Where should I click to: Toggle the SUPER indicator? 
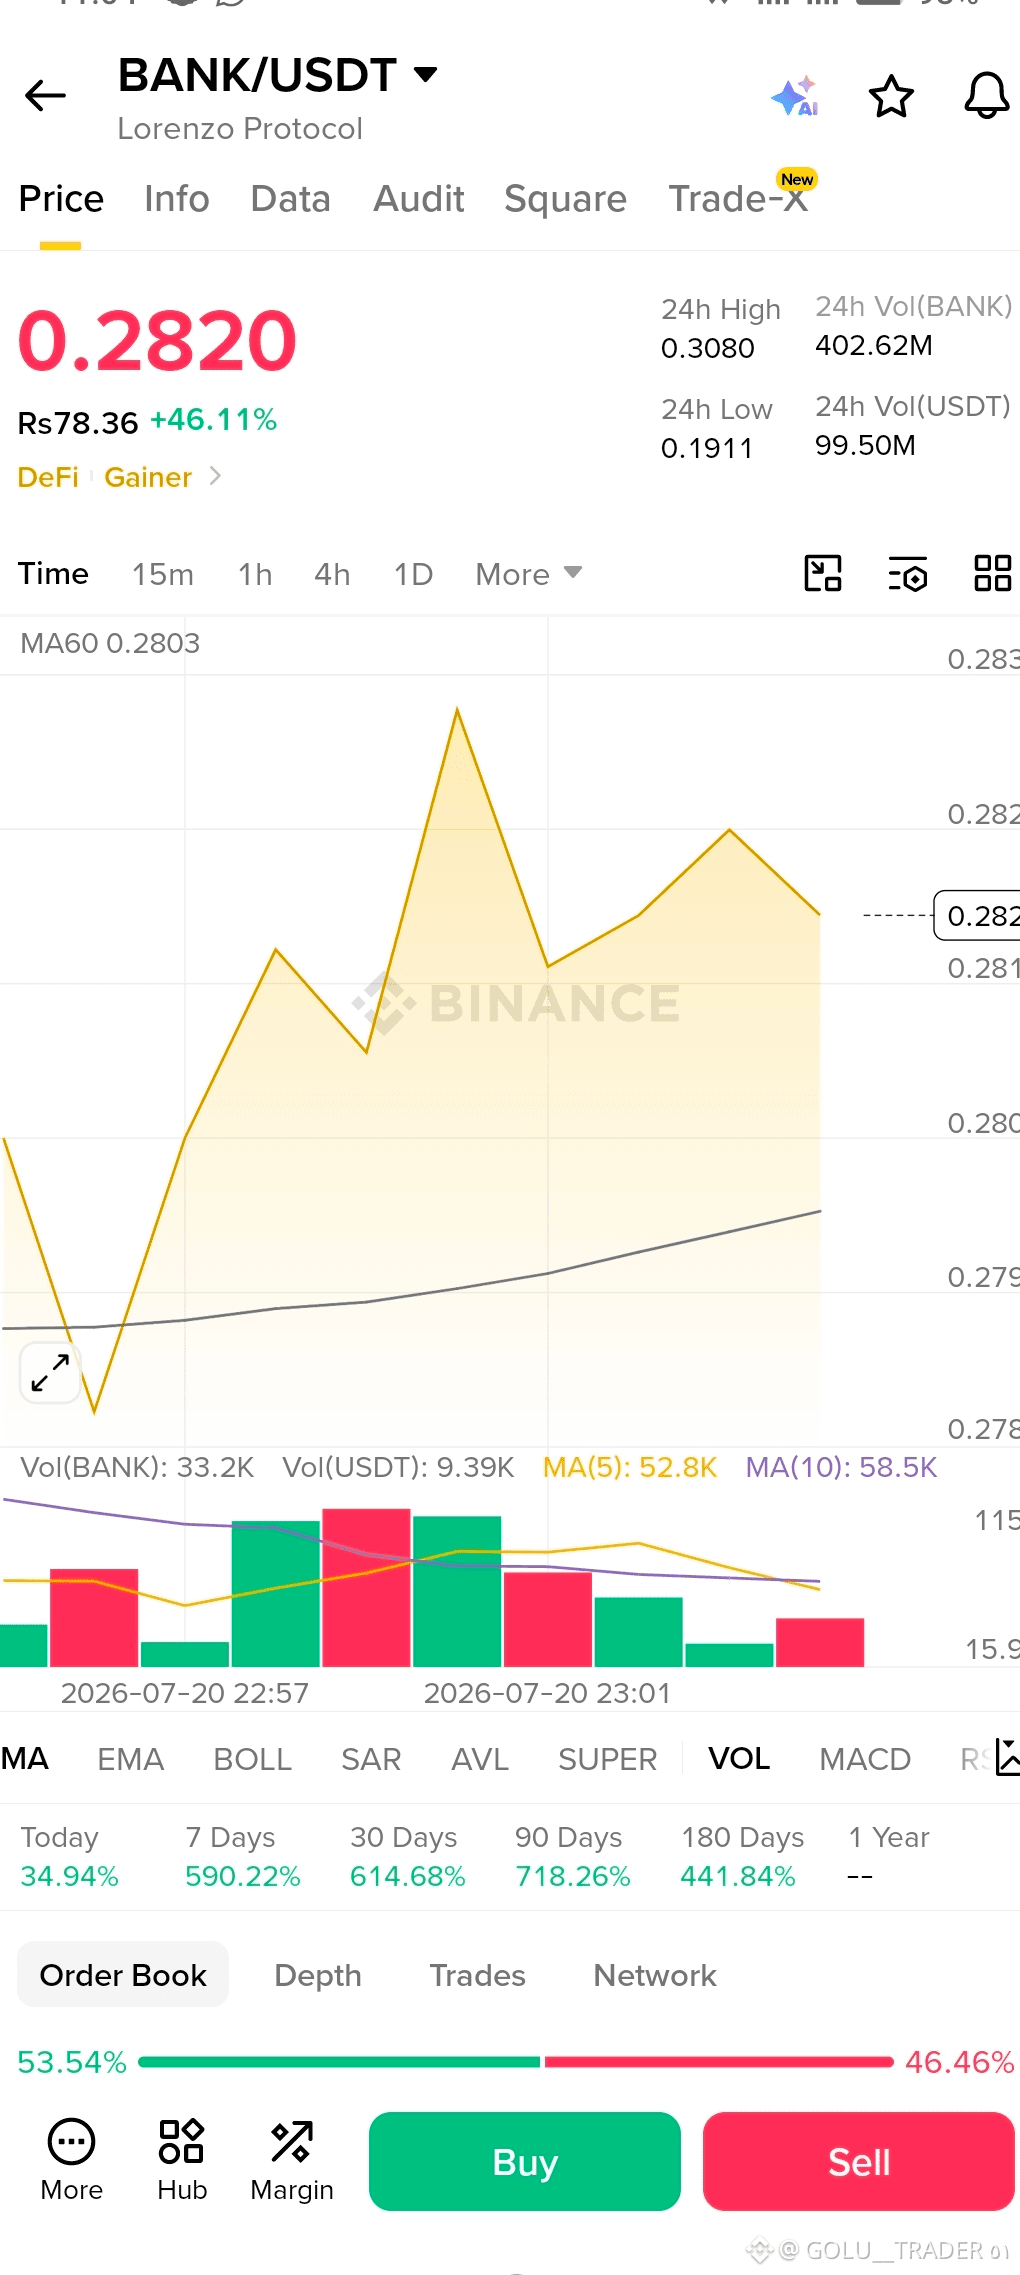[x=608, y=1758]
